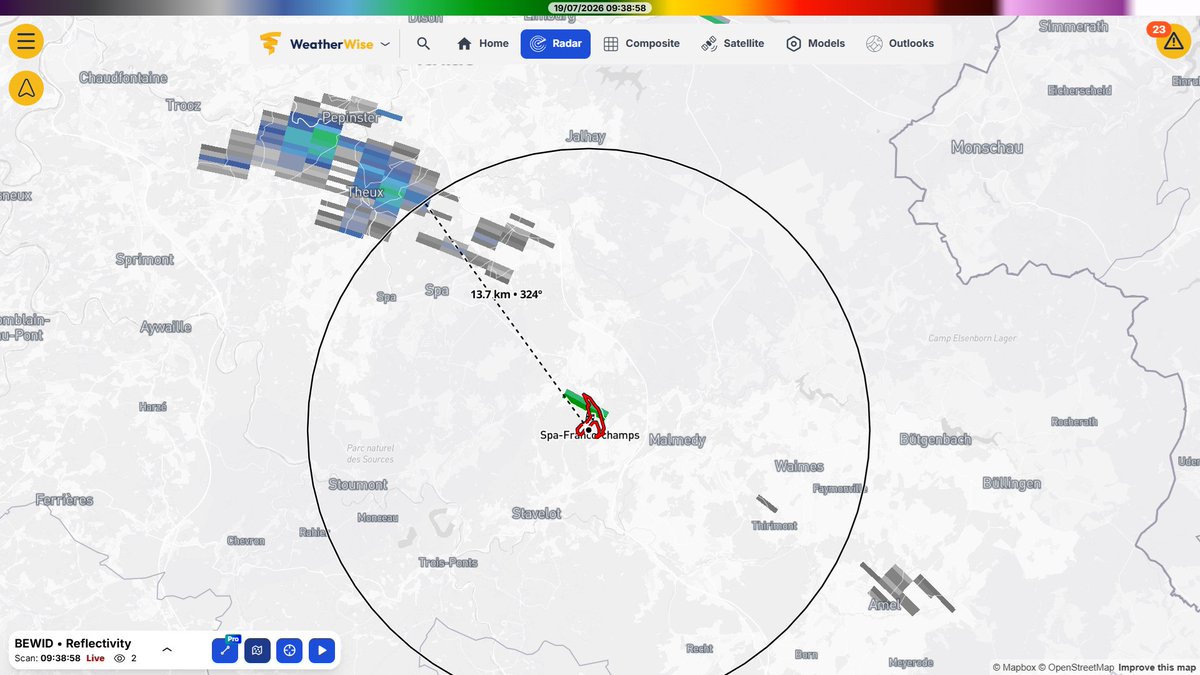Screen dimensions: 1200x675
Task: Click the Waimes town label
Action: [x=799, y=466]
